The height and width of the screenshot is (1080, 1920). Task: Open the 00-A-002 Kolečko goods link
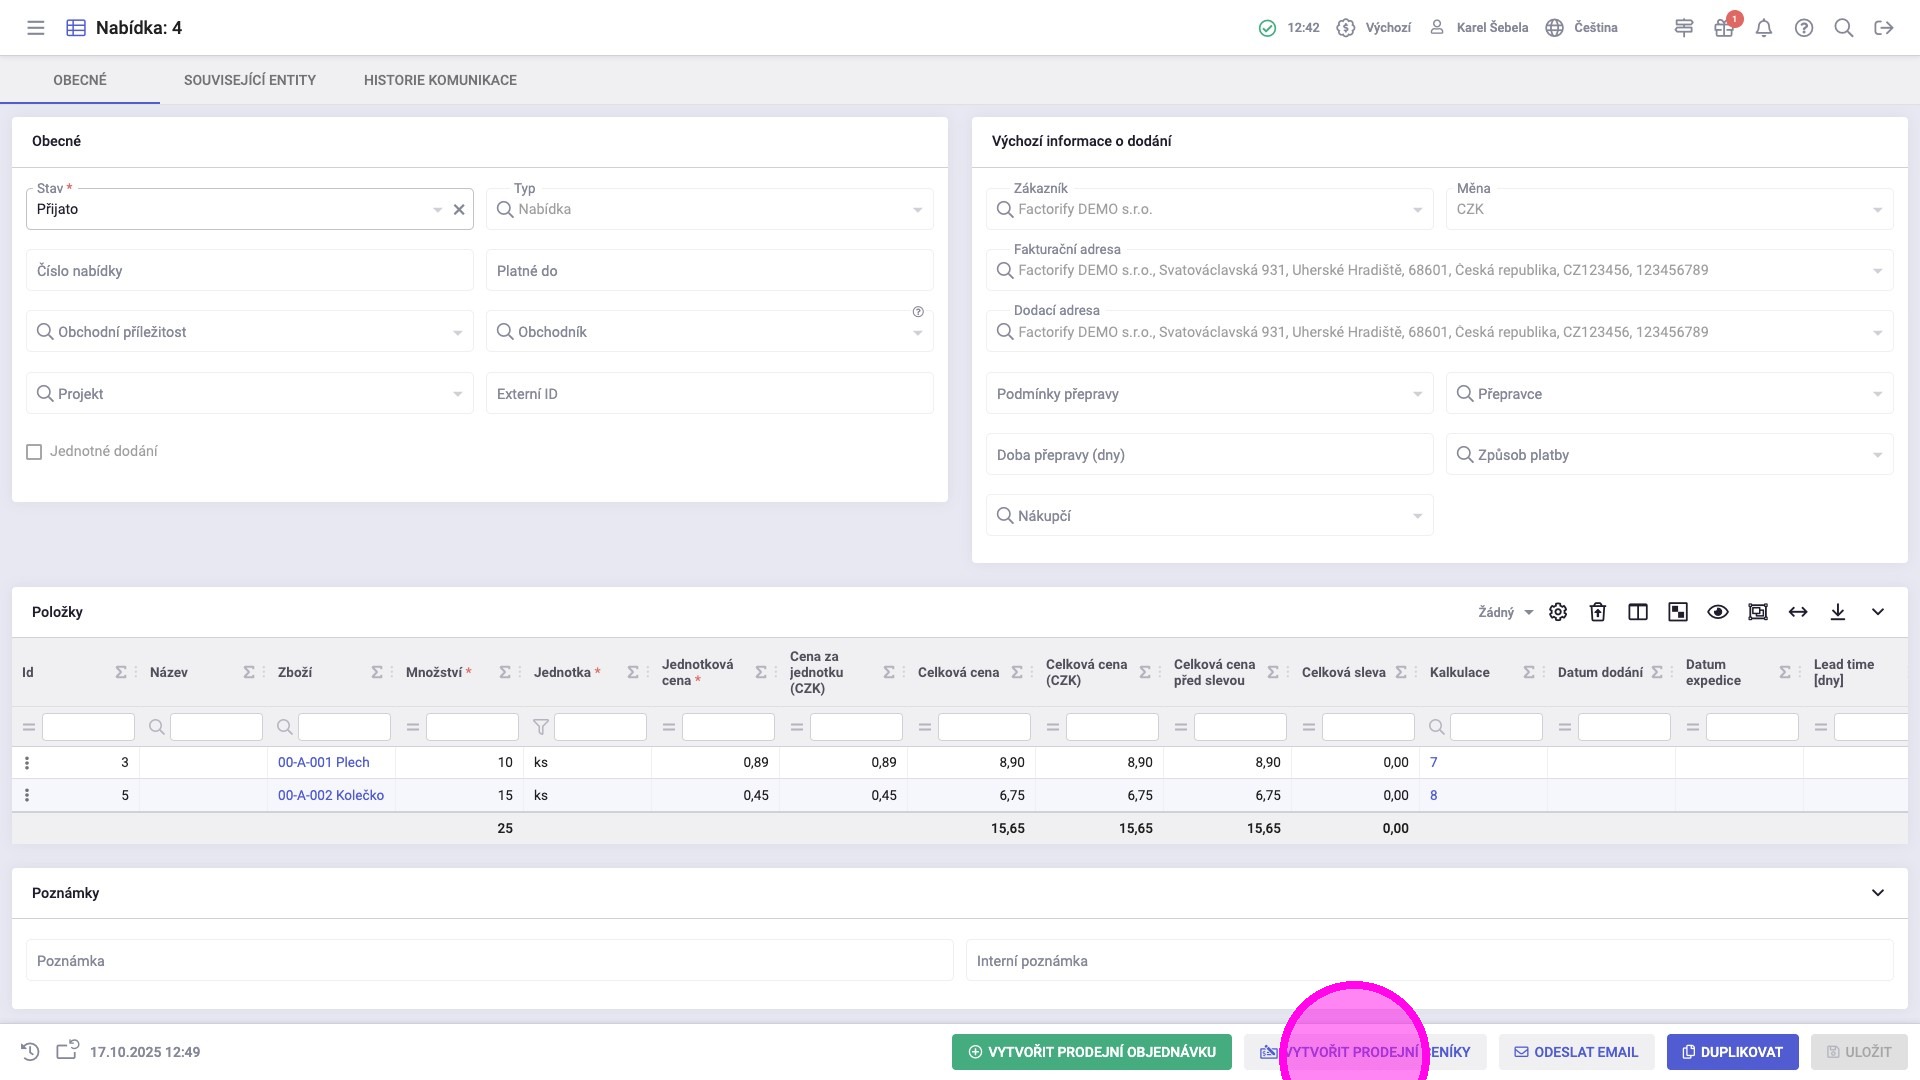pyautogui.click(x=331, y=796)
